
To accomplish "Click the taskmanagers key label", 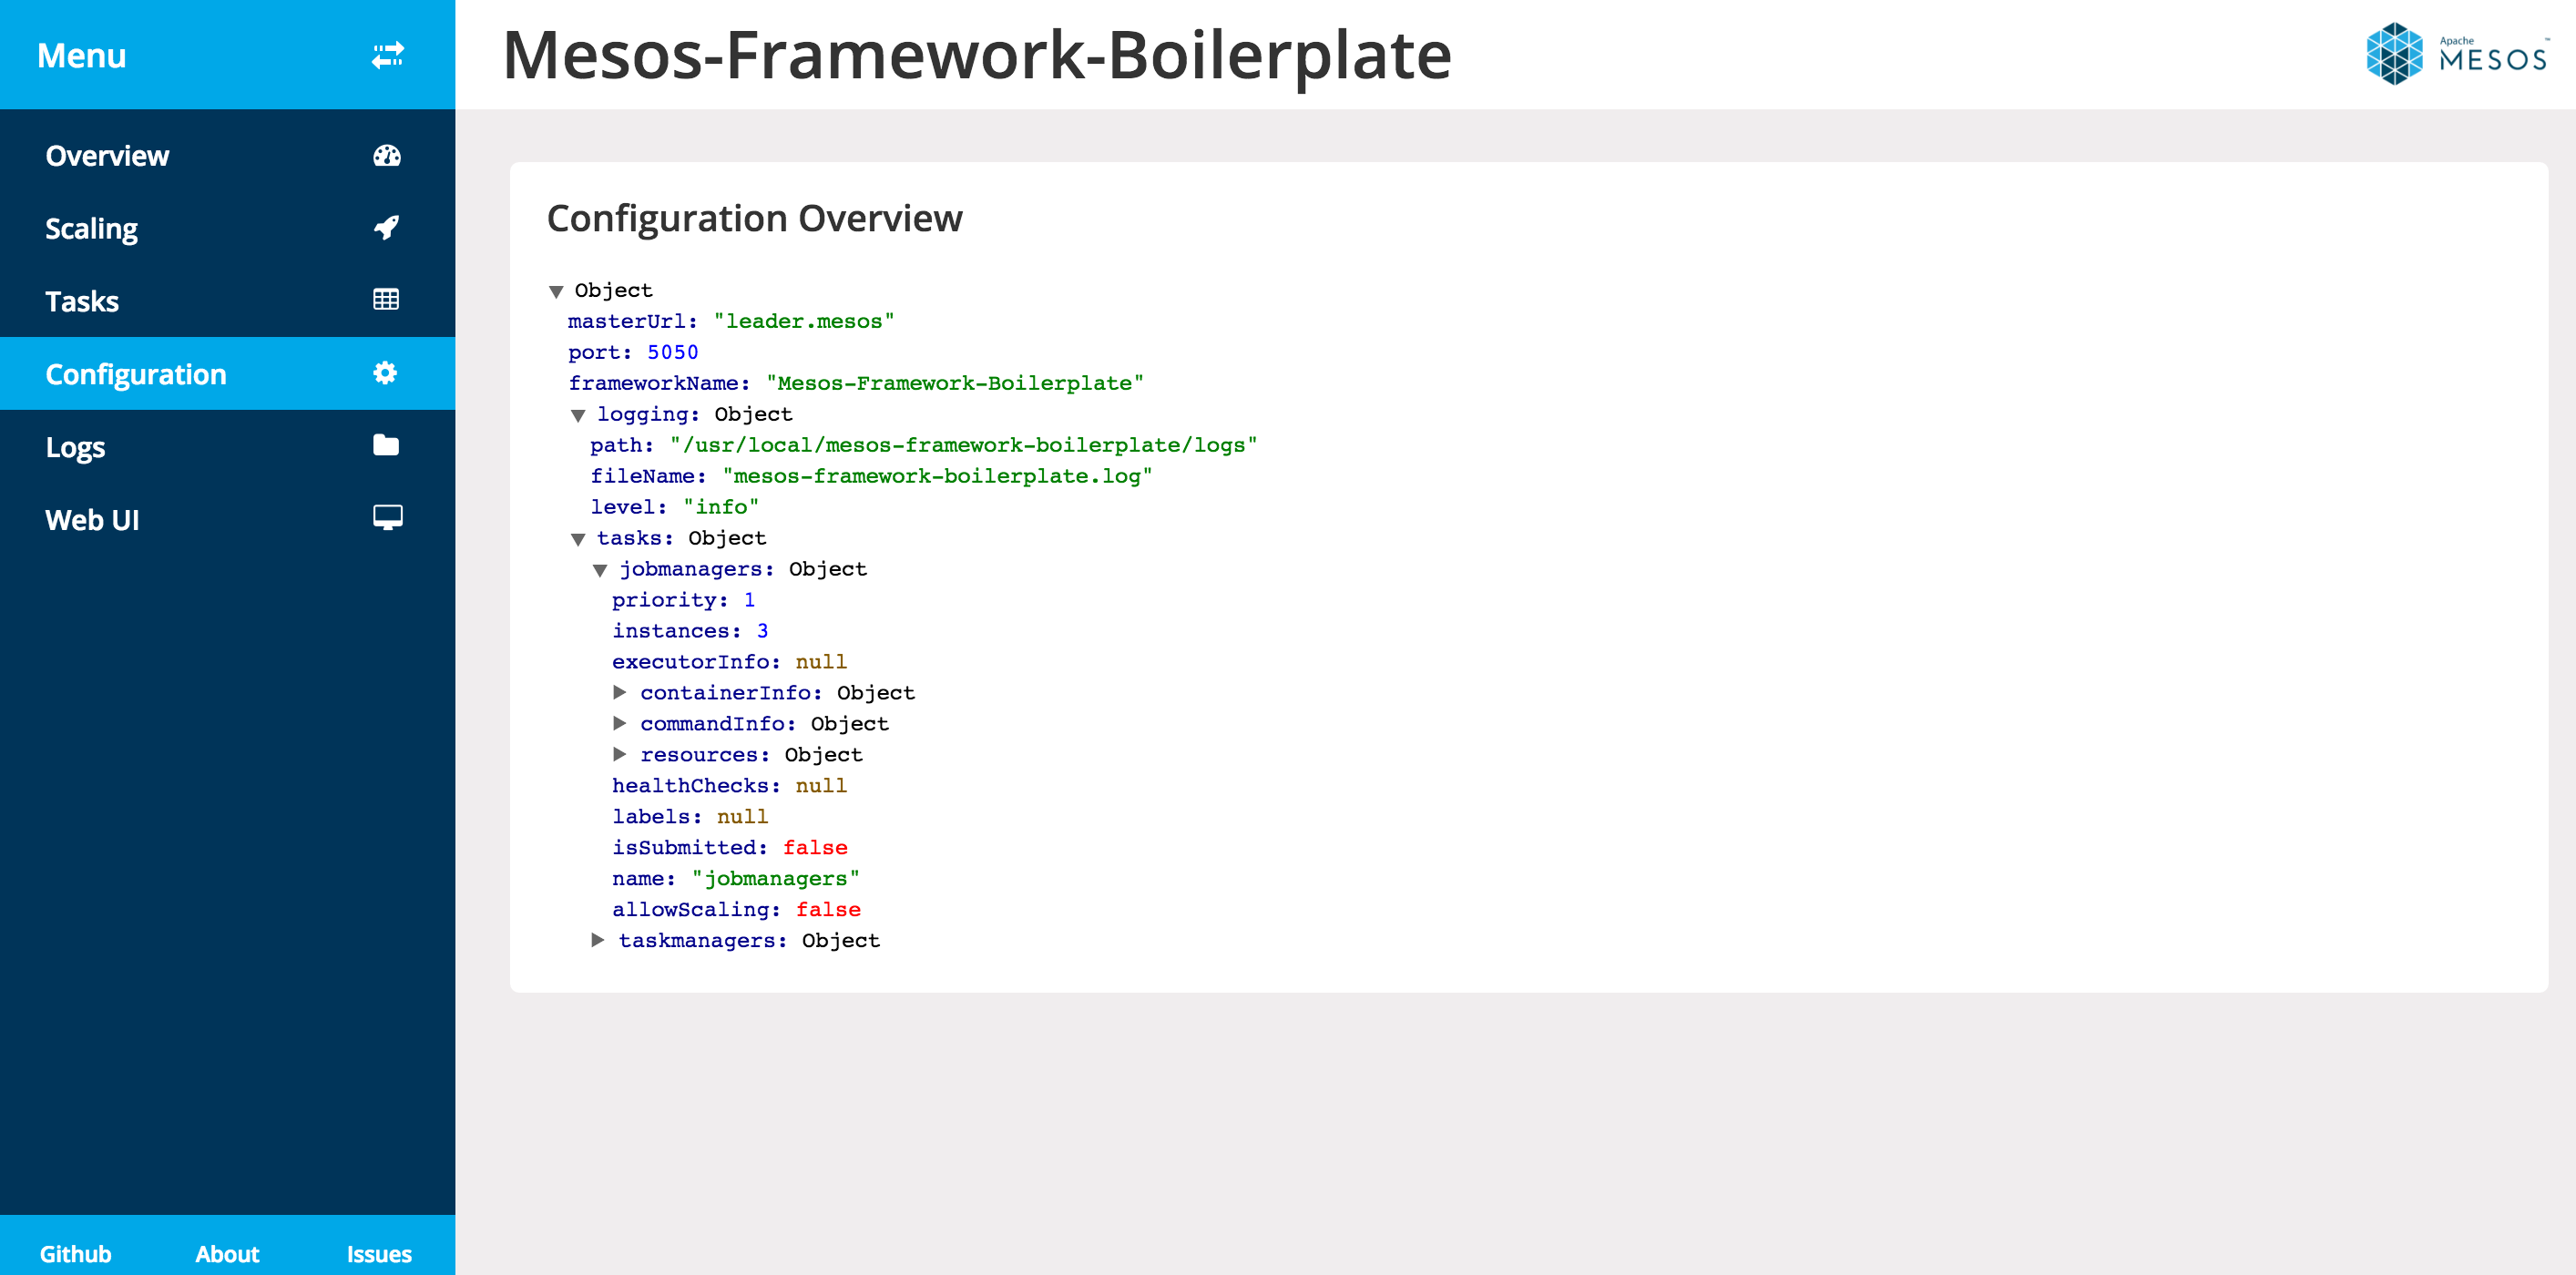I will (x=703, y=941).
